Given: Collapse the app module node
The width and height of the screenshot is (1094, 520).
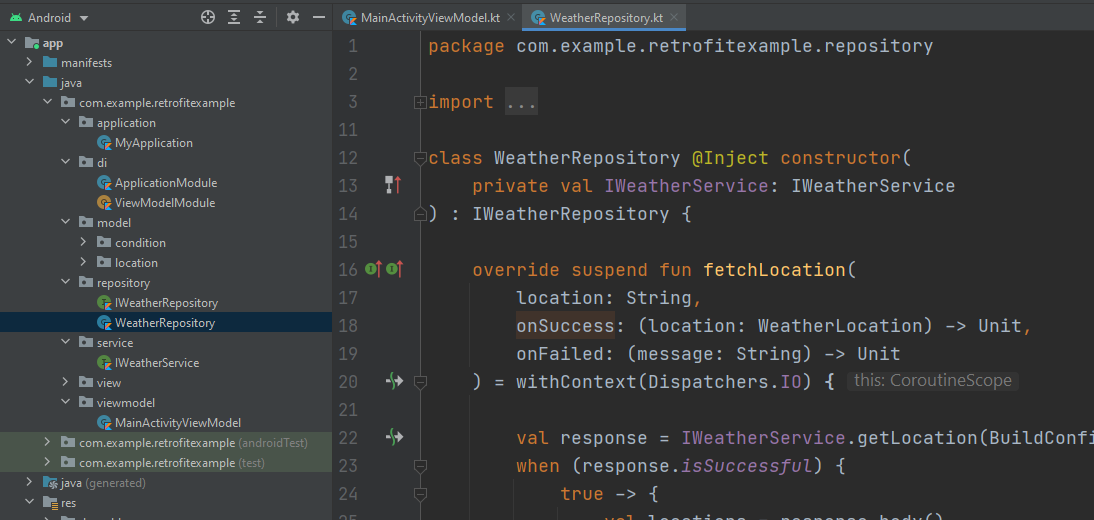Looking at the screenshot, I should tap(11, 43).
